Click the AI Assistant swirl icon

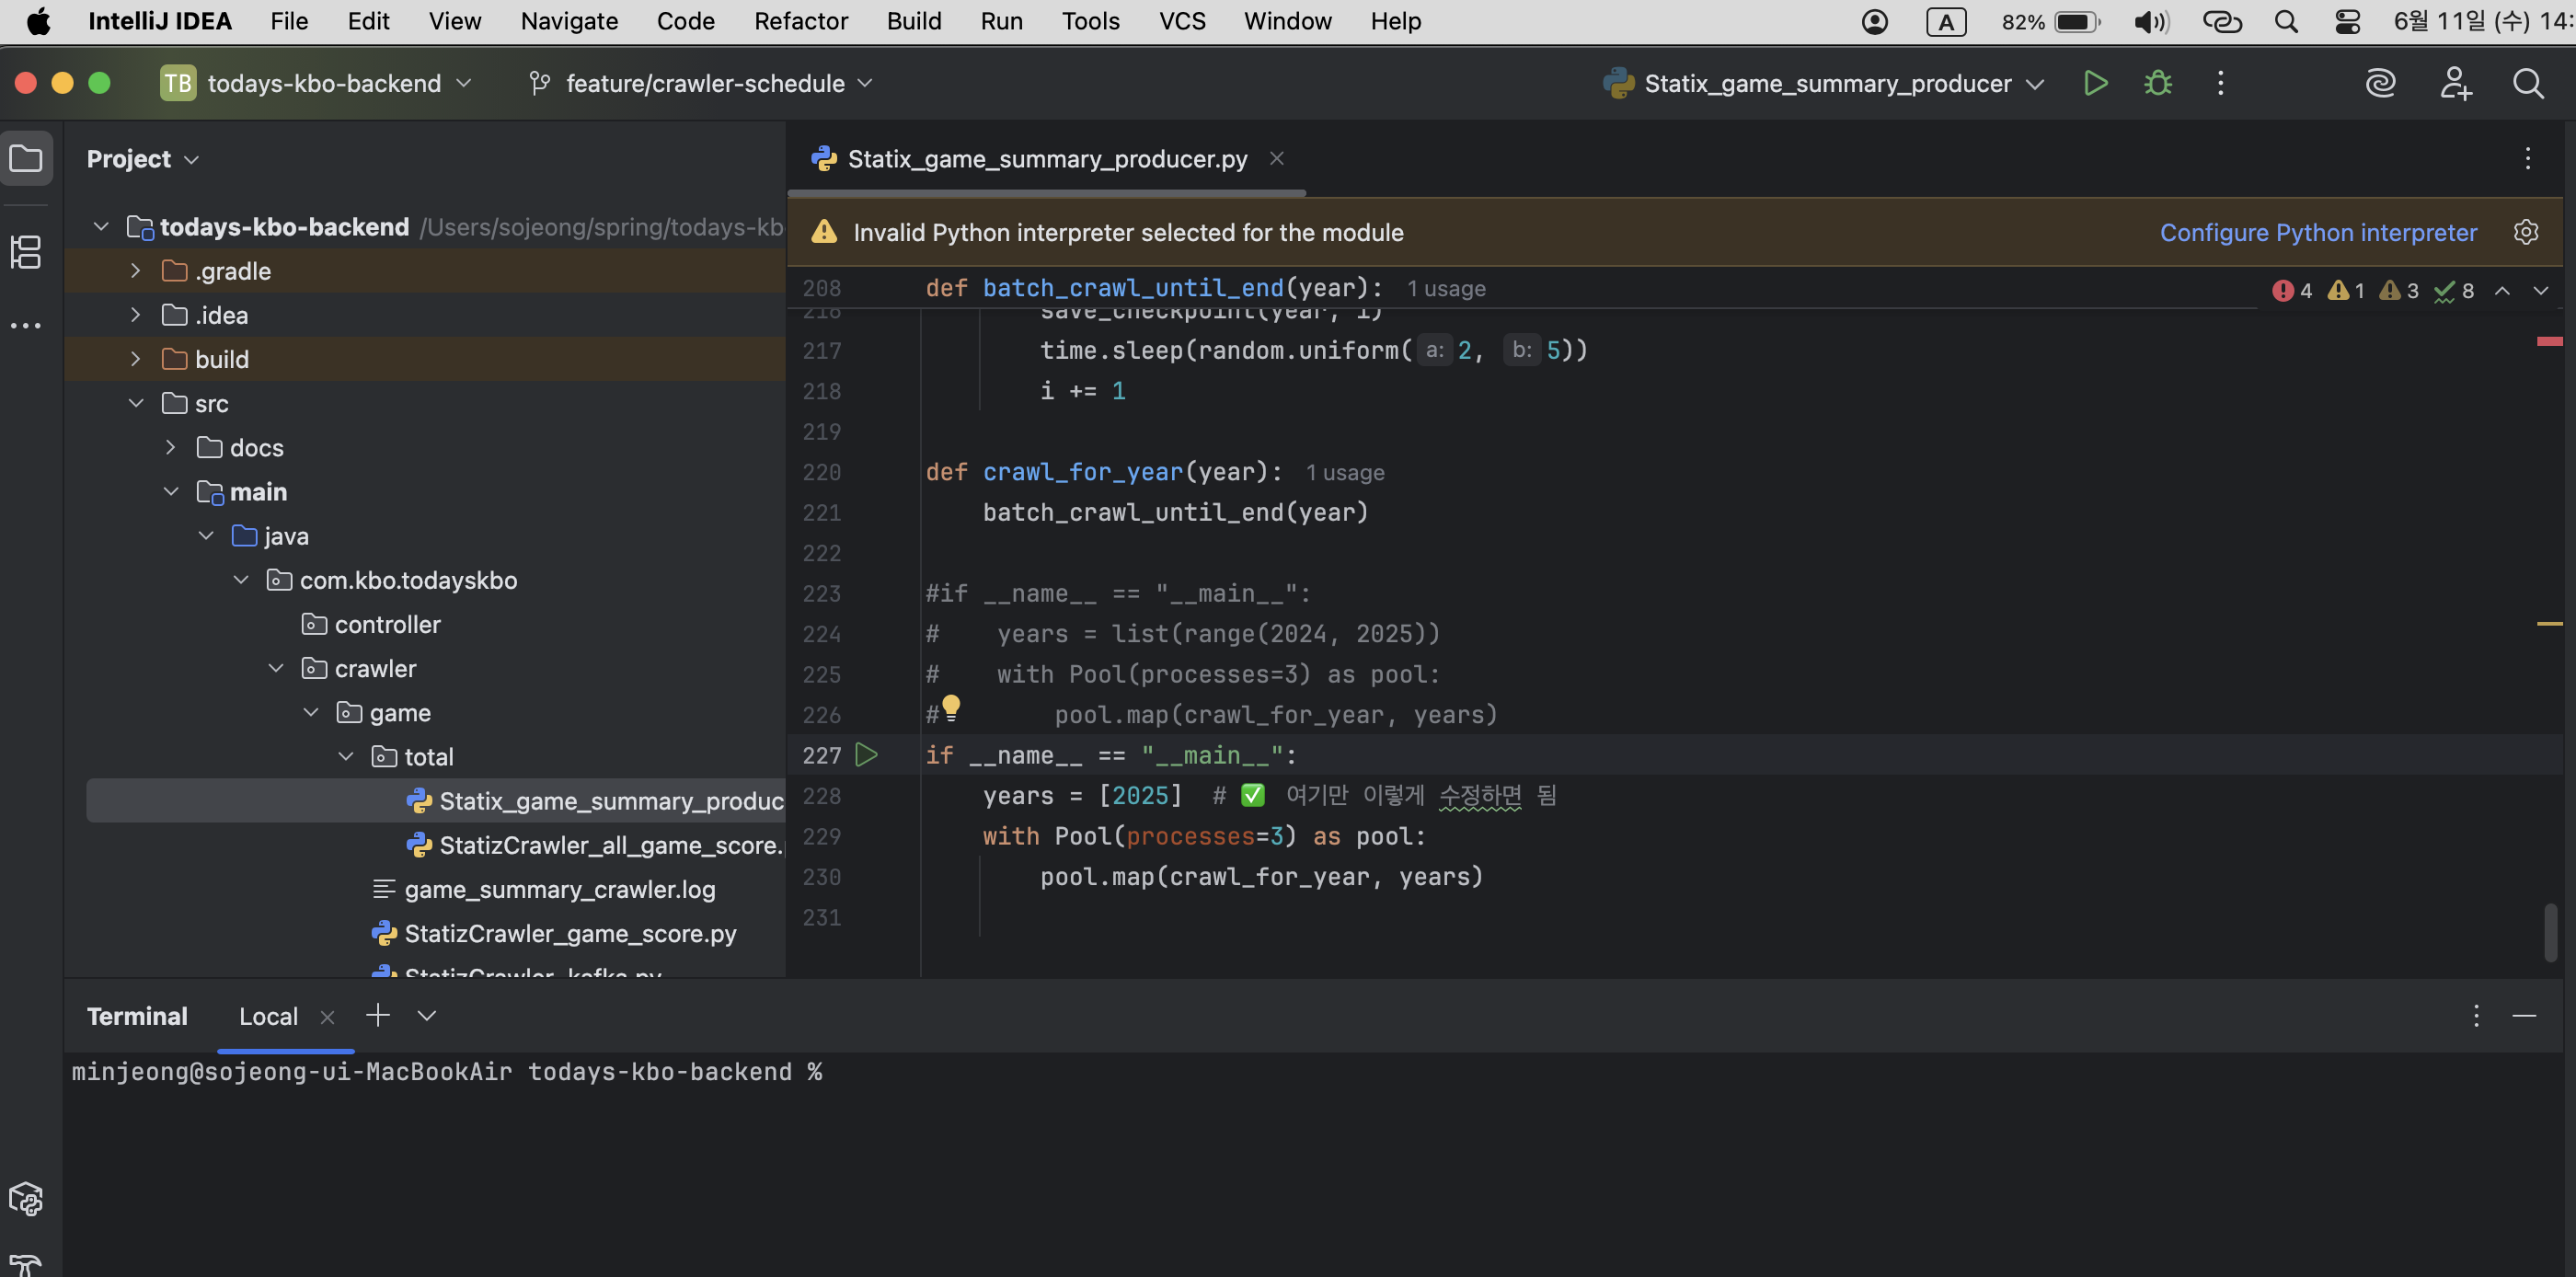[2380, 83]
